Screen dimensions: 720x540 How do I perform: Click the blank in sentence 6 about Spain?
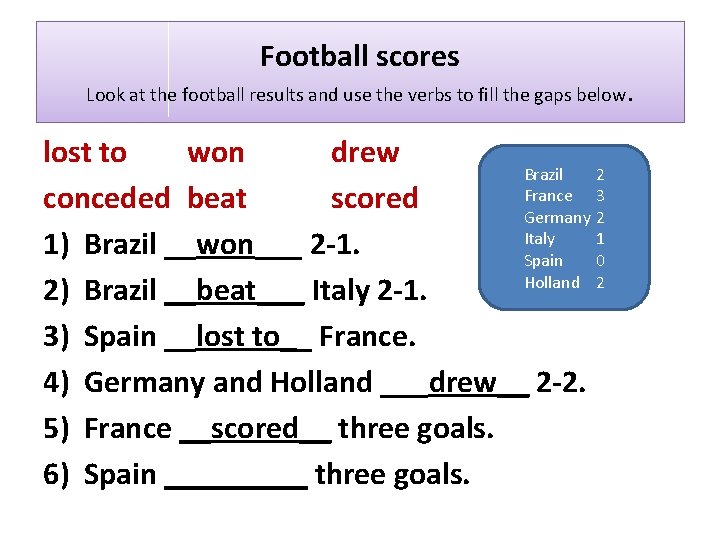pyautogui.click(x=236, y=474)
